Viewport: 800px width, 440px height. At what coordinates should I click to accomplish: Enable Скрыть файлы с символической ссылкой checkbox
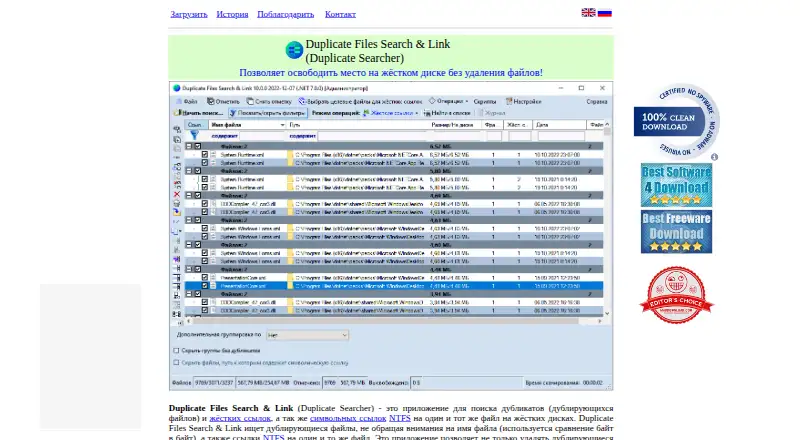[x=176, y=363]
